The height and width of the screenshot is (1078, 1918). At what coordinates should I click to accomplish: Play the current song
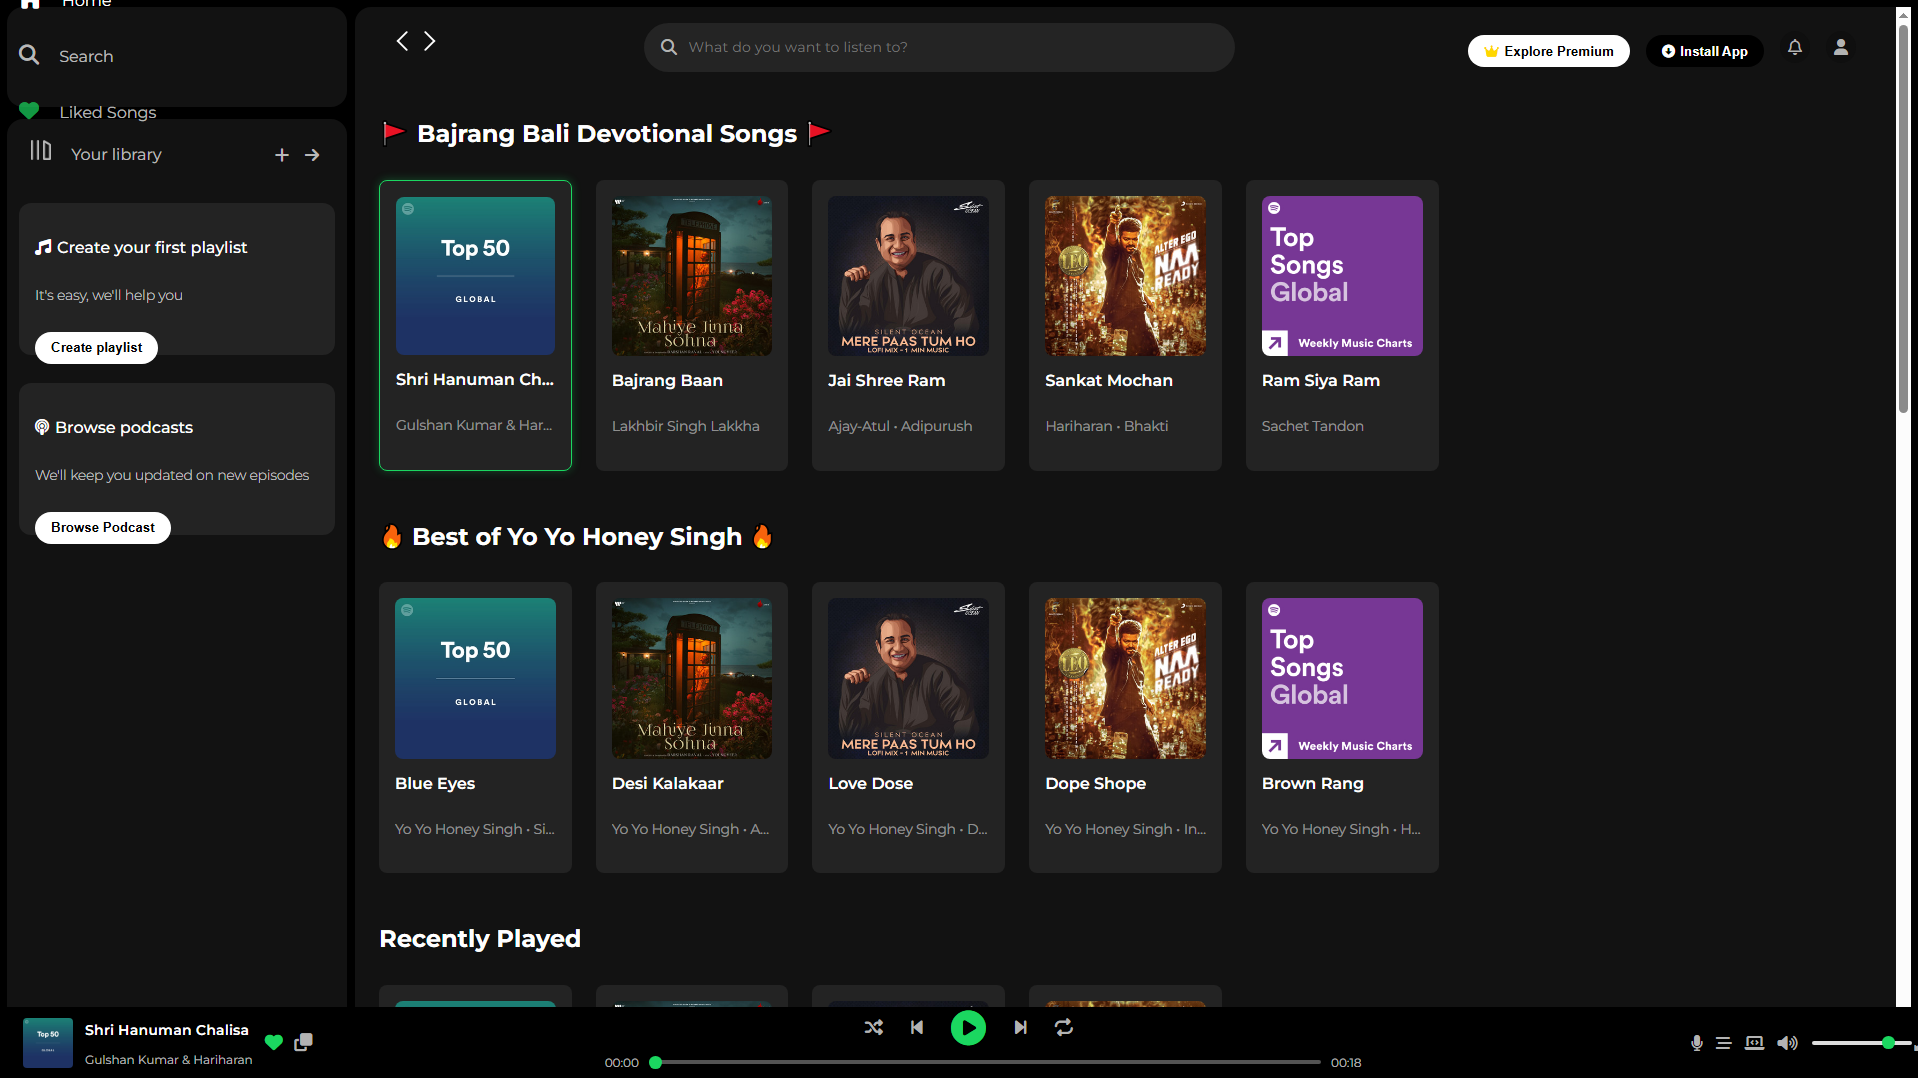point(968,1028)
